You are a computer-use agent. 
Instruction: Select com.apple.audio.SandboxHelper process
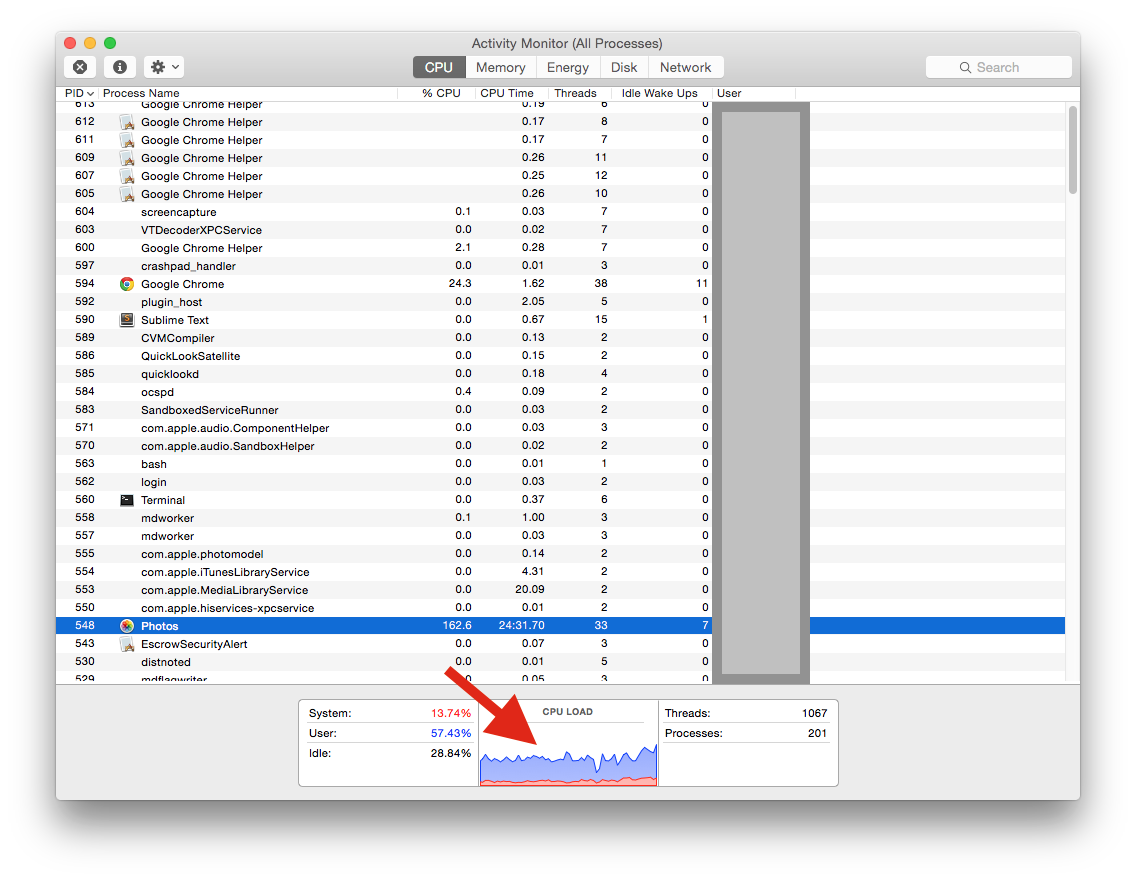pyautogui.click(x=560, y=445)
